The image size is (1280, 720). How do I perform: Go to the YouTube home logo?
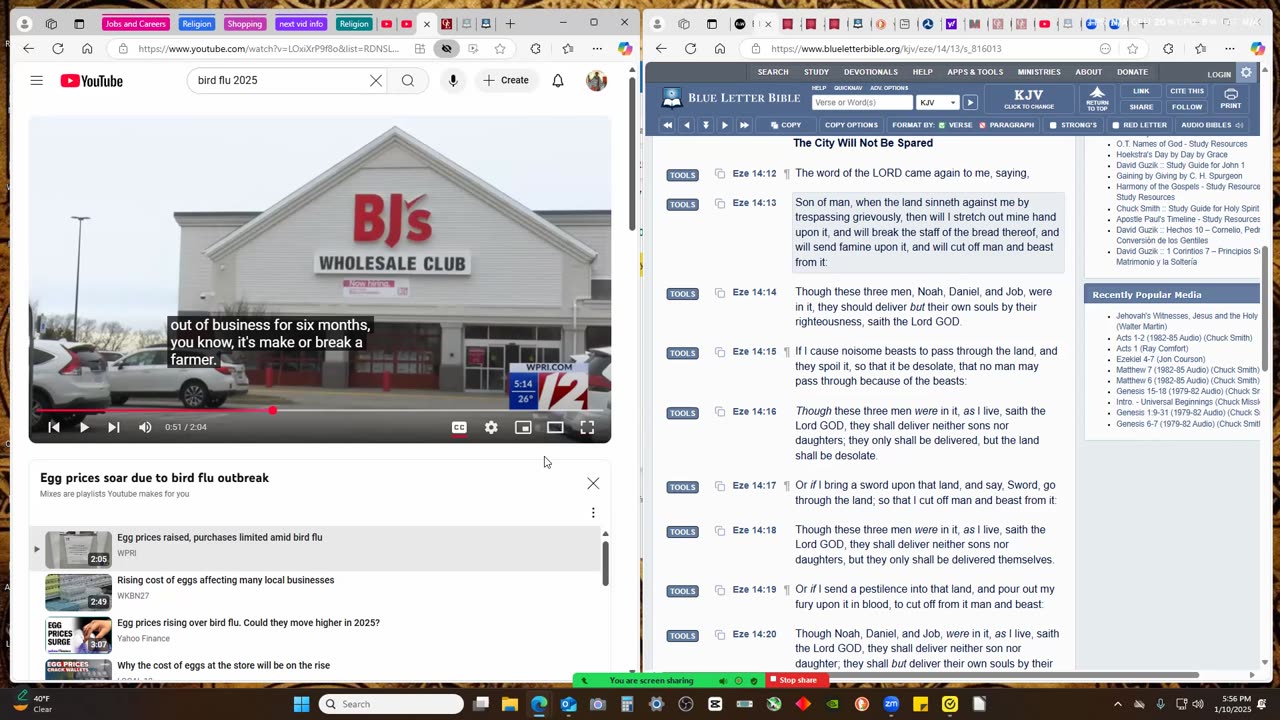coord(91,81)
